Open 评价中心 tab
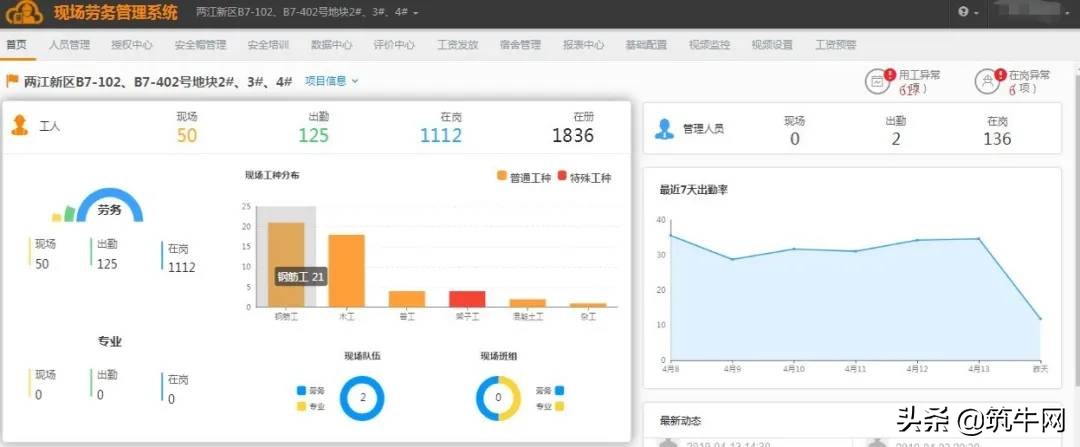Screen dimensions: 1080x447 point(394,45)
